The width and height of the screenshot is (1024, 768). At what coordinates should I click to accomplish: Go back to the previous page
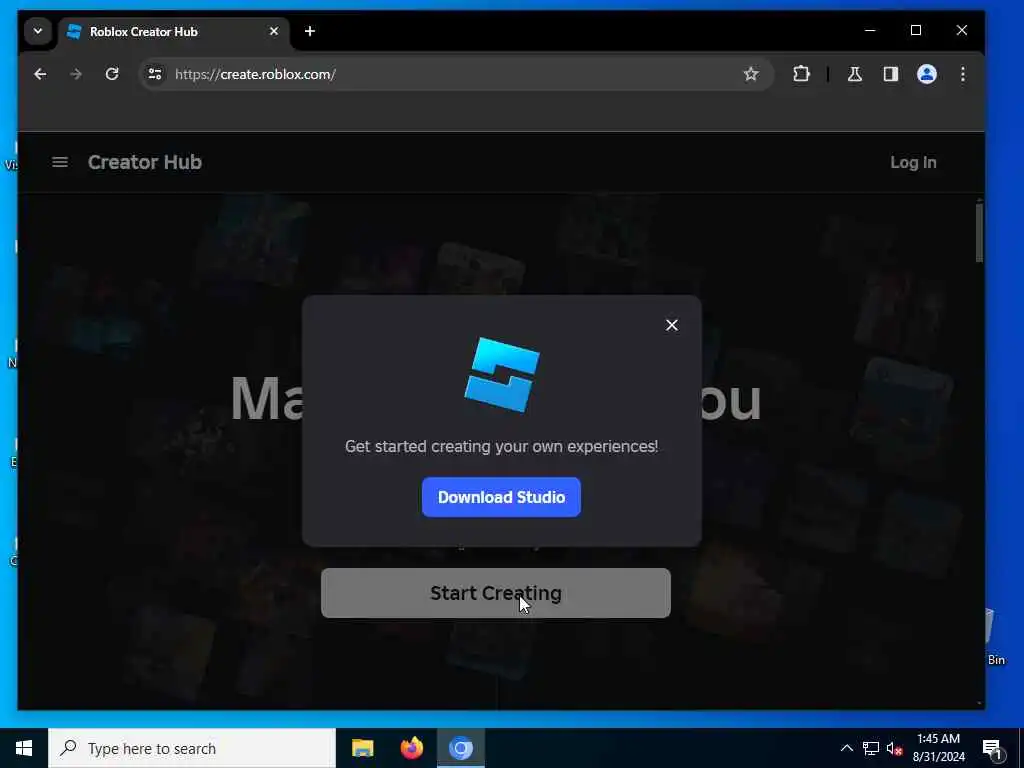tap(40, 74)
